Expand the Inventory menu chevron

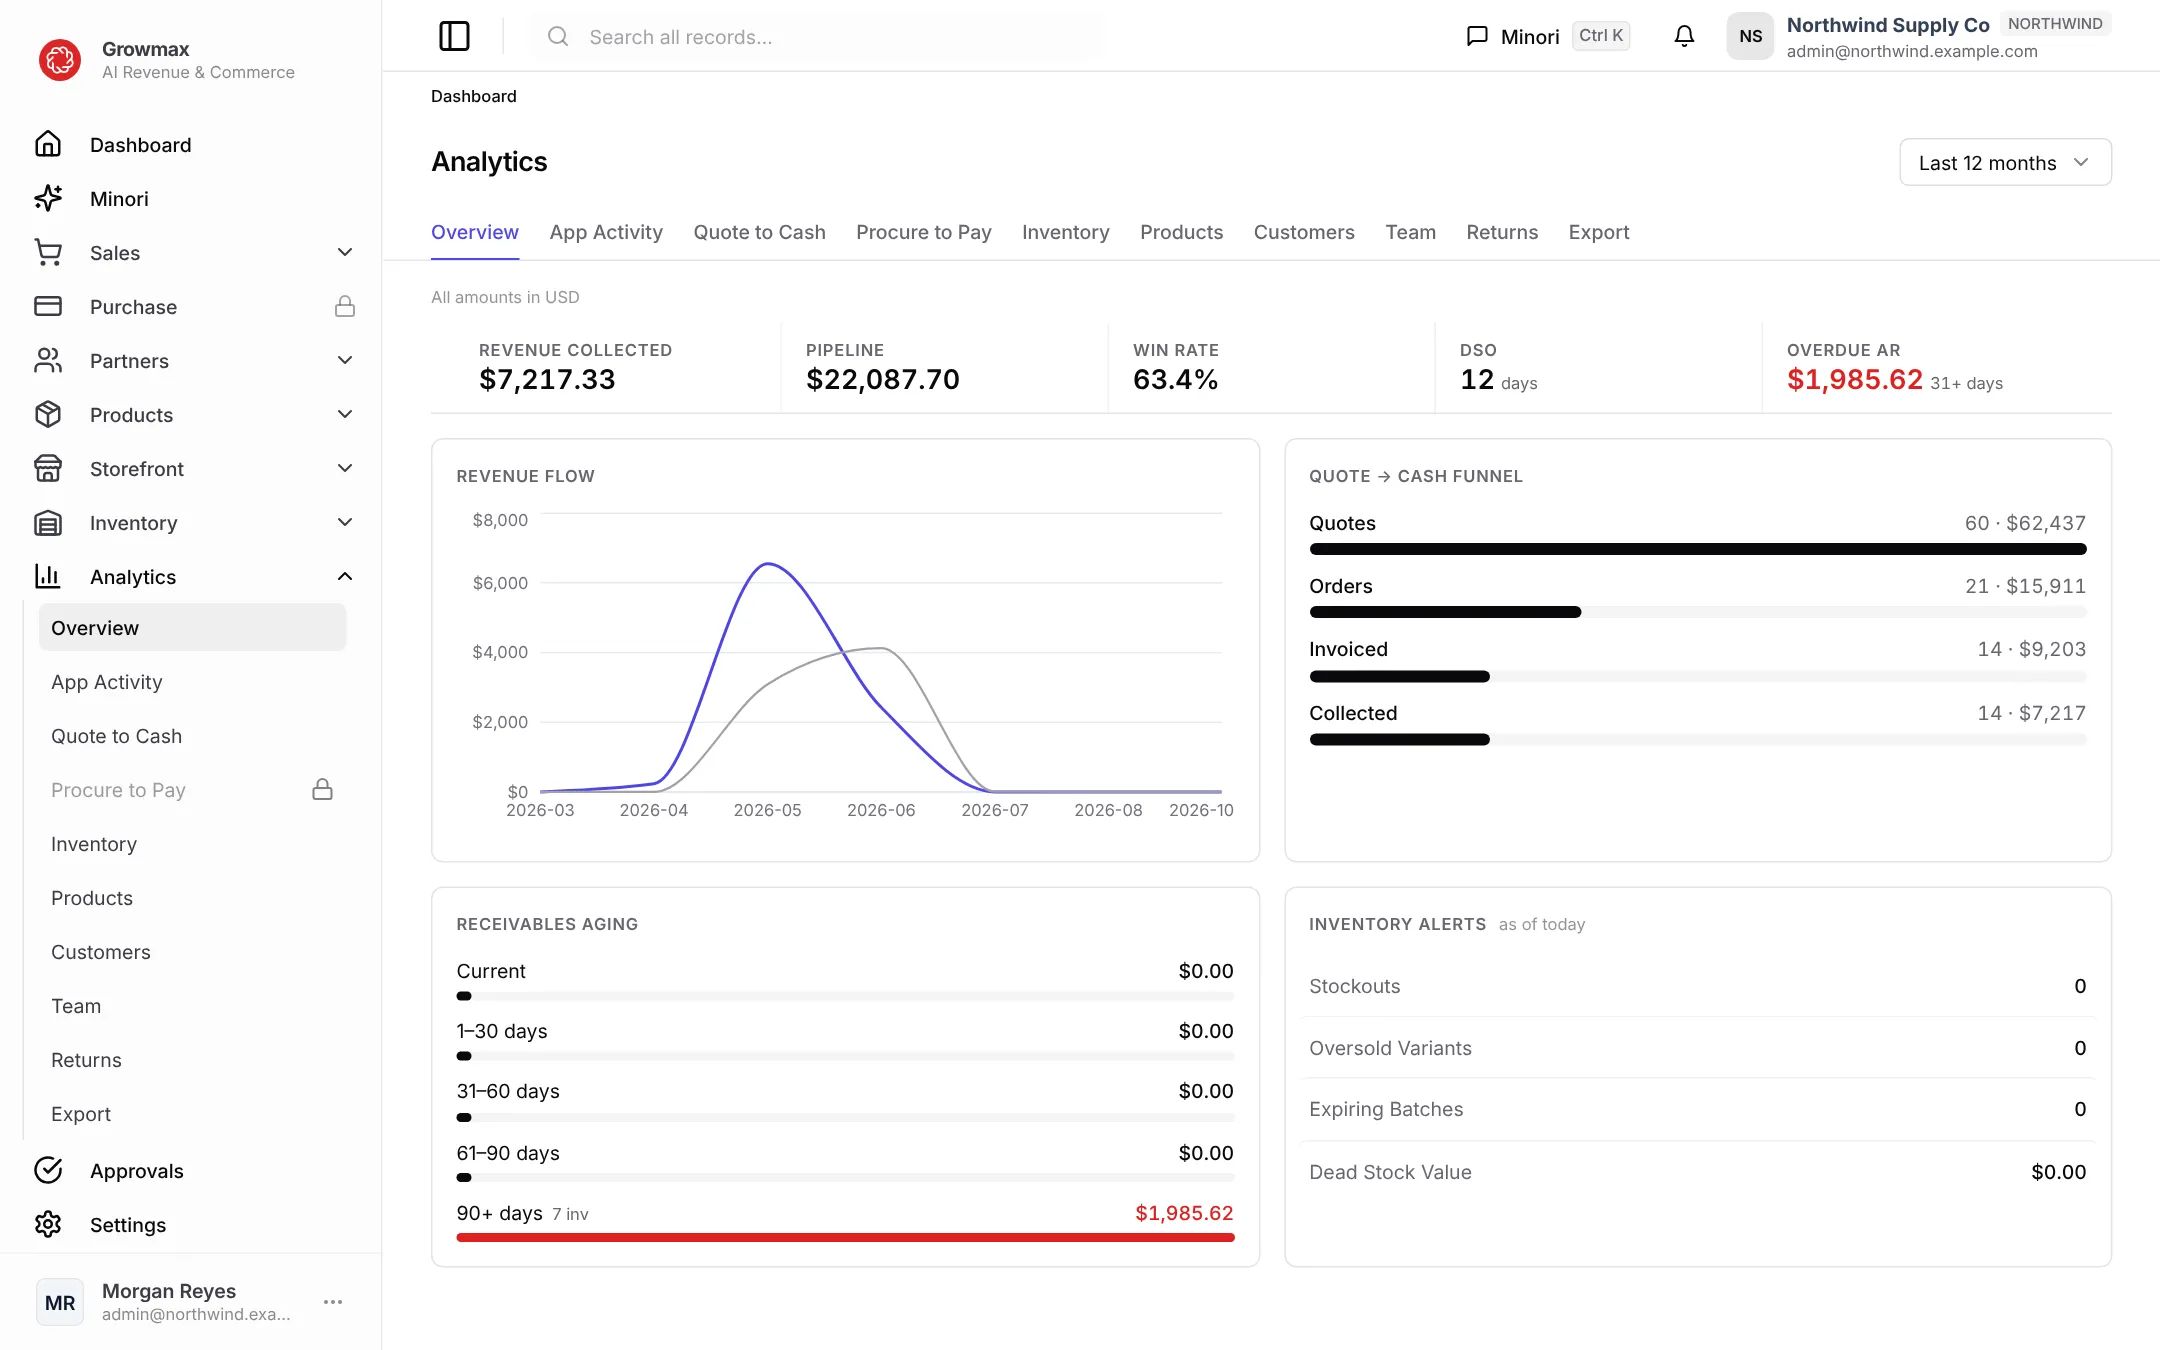pyautogui.click(x=345, y=522)
